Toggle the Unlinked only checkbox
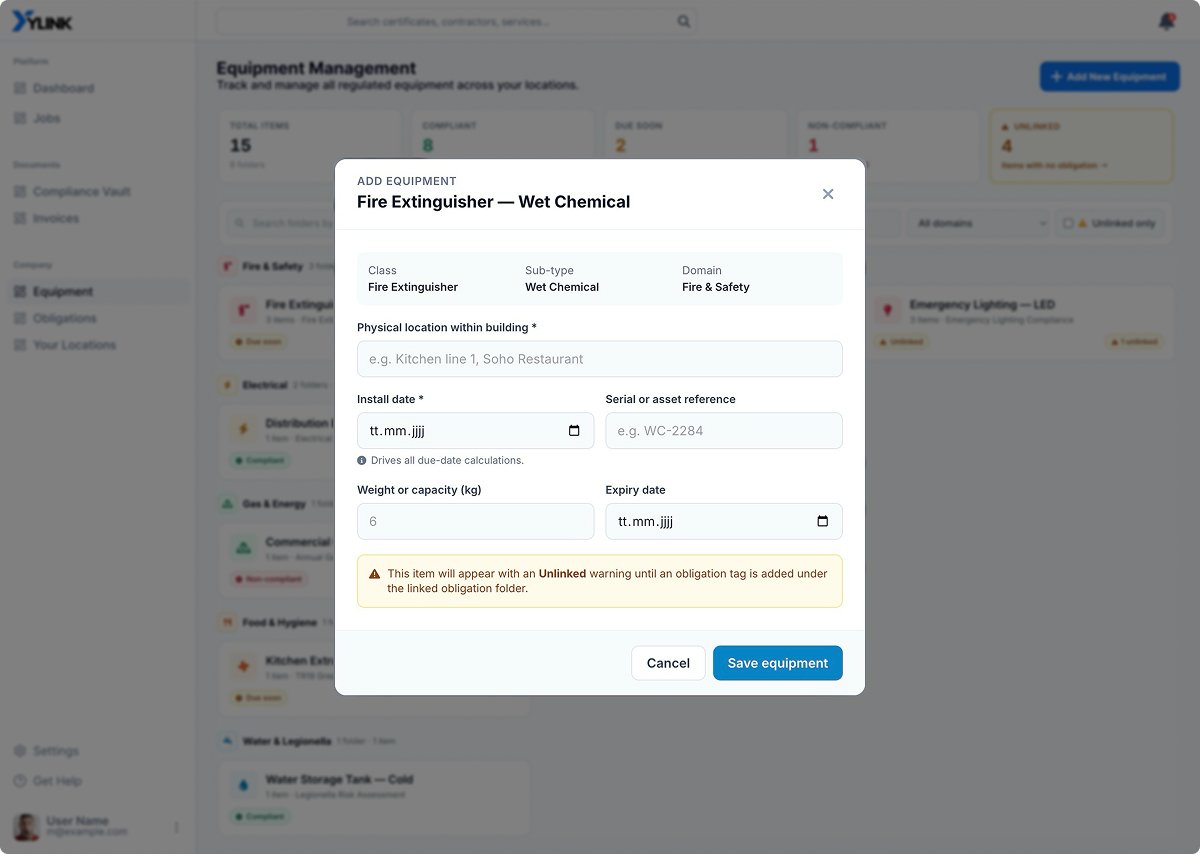Screen dimensions: 1200x854 coord(1068,223)
